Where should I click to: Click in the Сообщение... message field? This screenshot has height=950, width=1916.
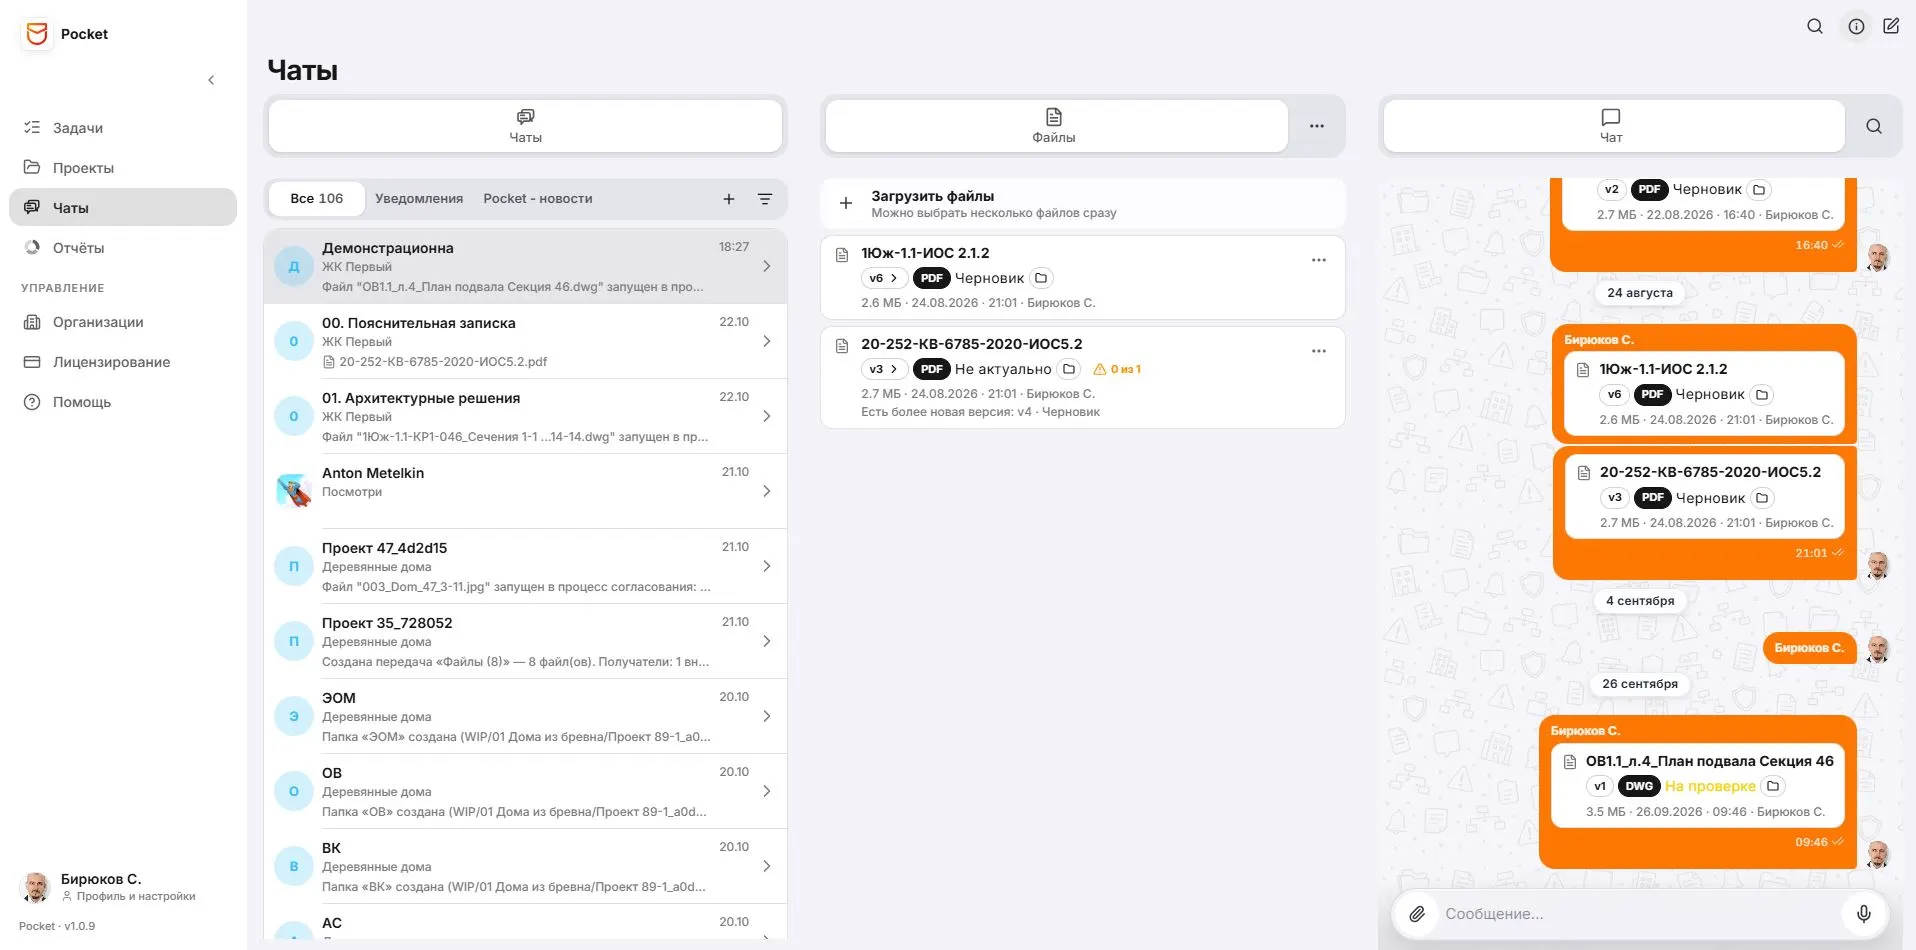pyautogui.click(x=1640, y=913)
